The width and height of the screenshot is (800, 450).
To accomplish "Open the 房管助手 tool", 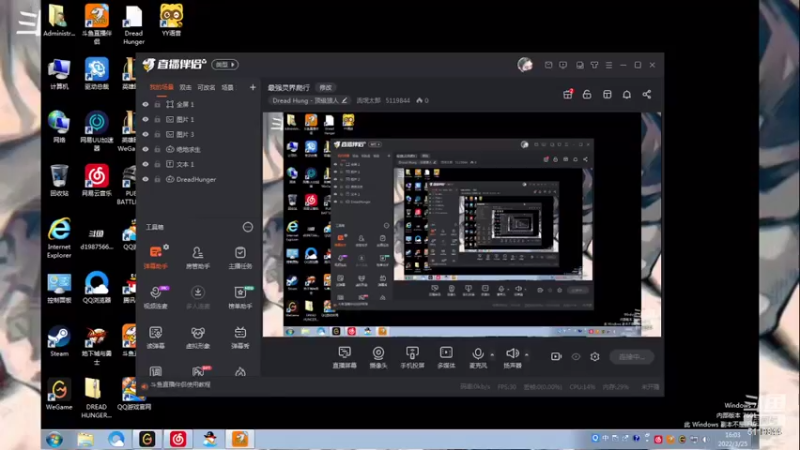I will click(x=197, y=257).
